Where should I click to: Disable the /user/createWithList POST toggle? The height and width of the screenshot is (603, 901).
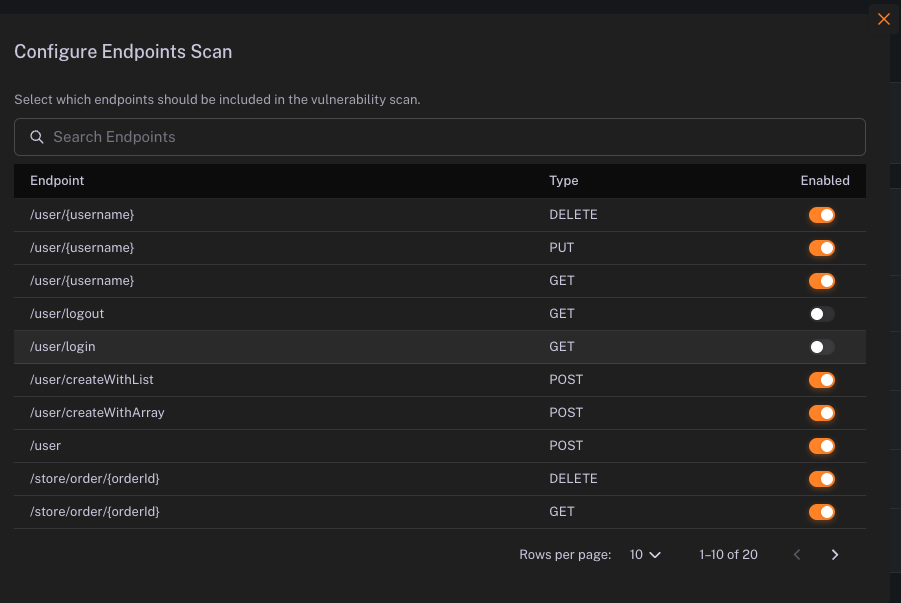tap(822, 379)
